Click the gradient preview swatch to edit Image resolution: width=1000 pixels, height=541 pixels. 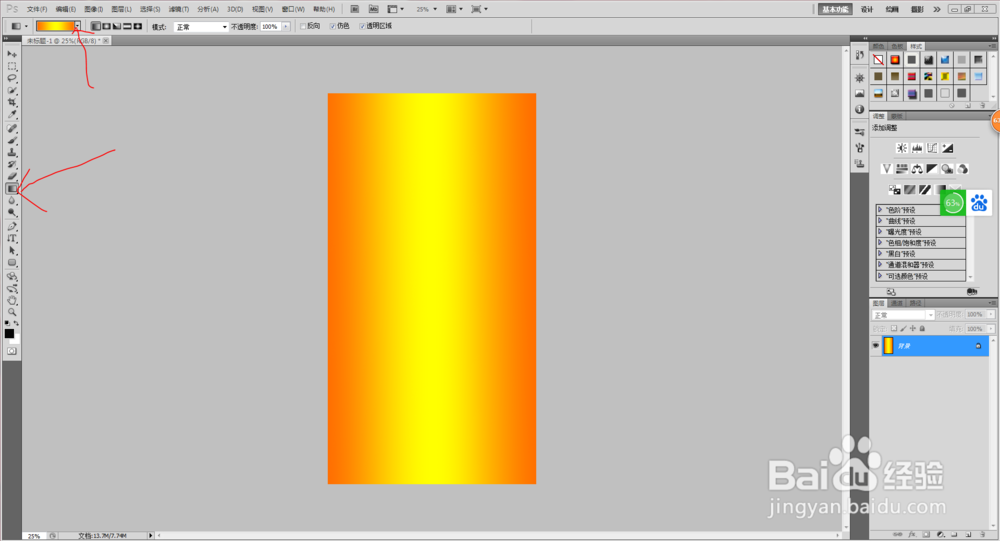tap(55, 26)
